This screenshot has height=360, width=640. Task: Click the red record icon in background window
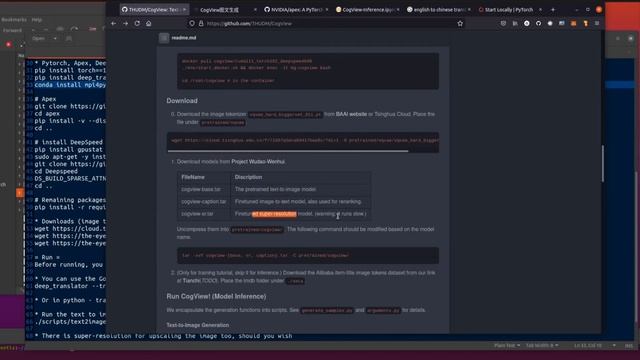(9, 44)
